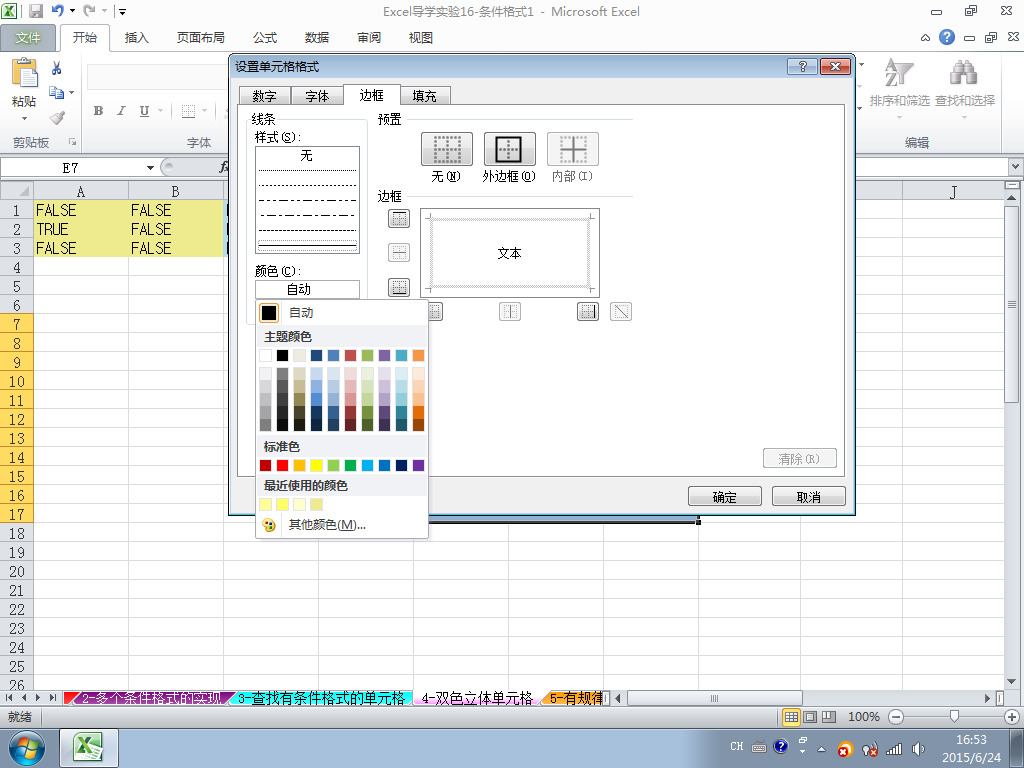Screen dimensions: 1024x768
Task: Cancel the dialog with 取消
Action: [x=808, y=496]
